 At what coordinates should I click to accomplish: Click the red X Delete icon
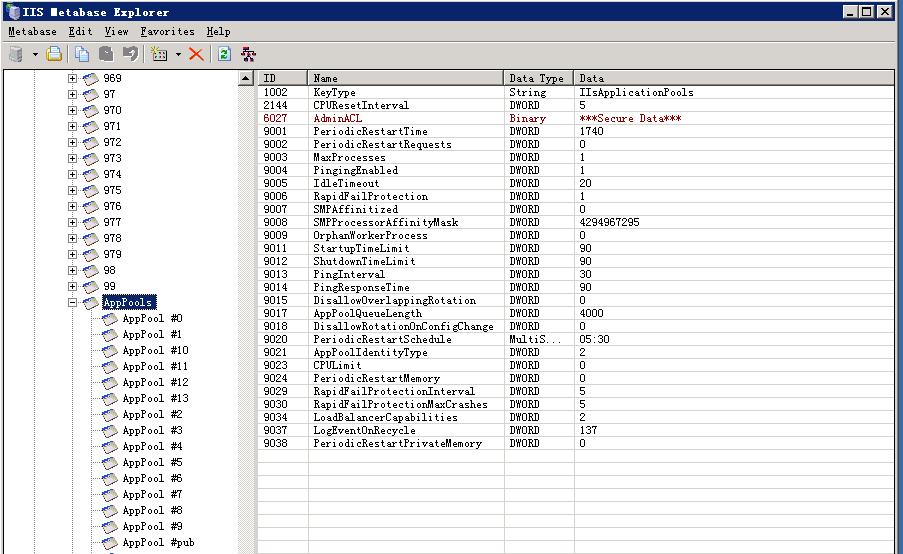tap(196, 54)
